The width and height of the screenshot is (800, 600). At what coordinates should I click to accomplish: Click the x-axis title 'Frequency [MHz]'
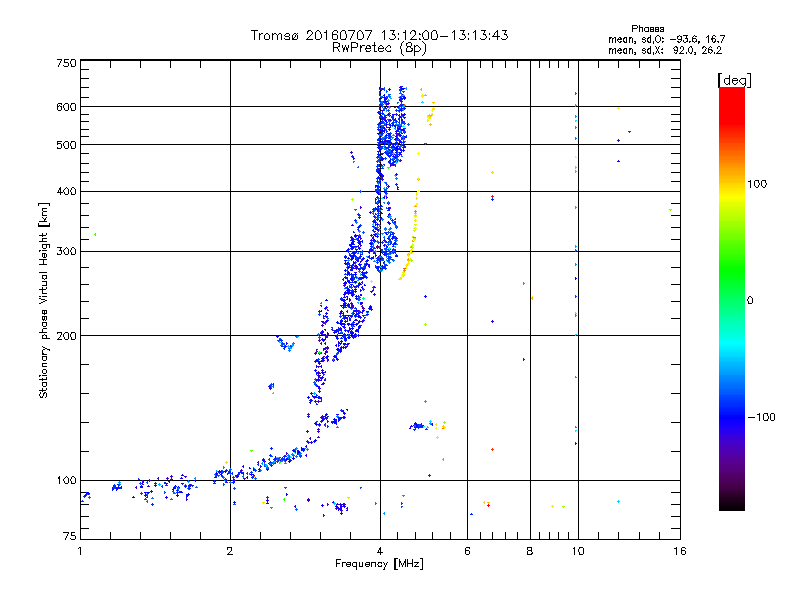[x=379, y=564]
